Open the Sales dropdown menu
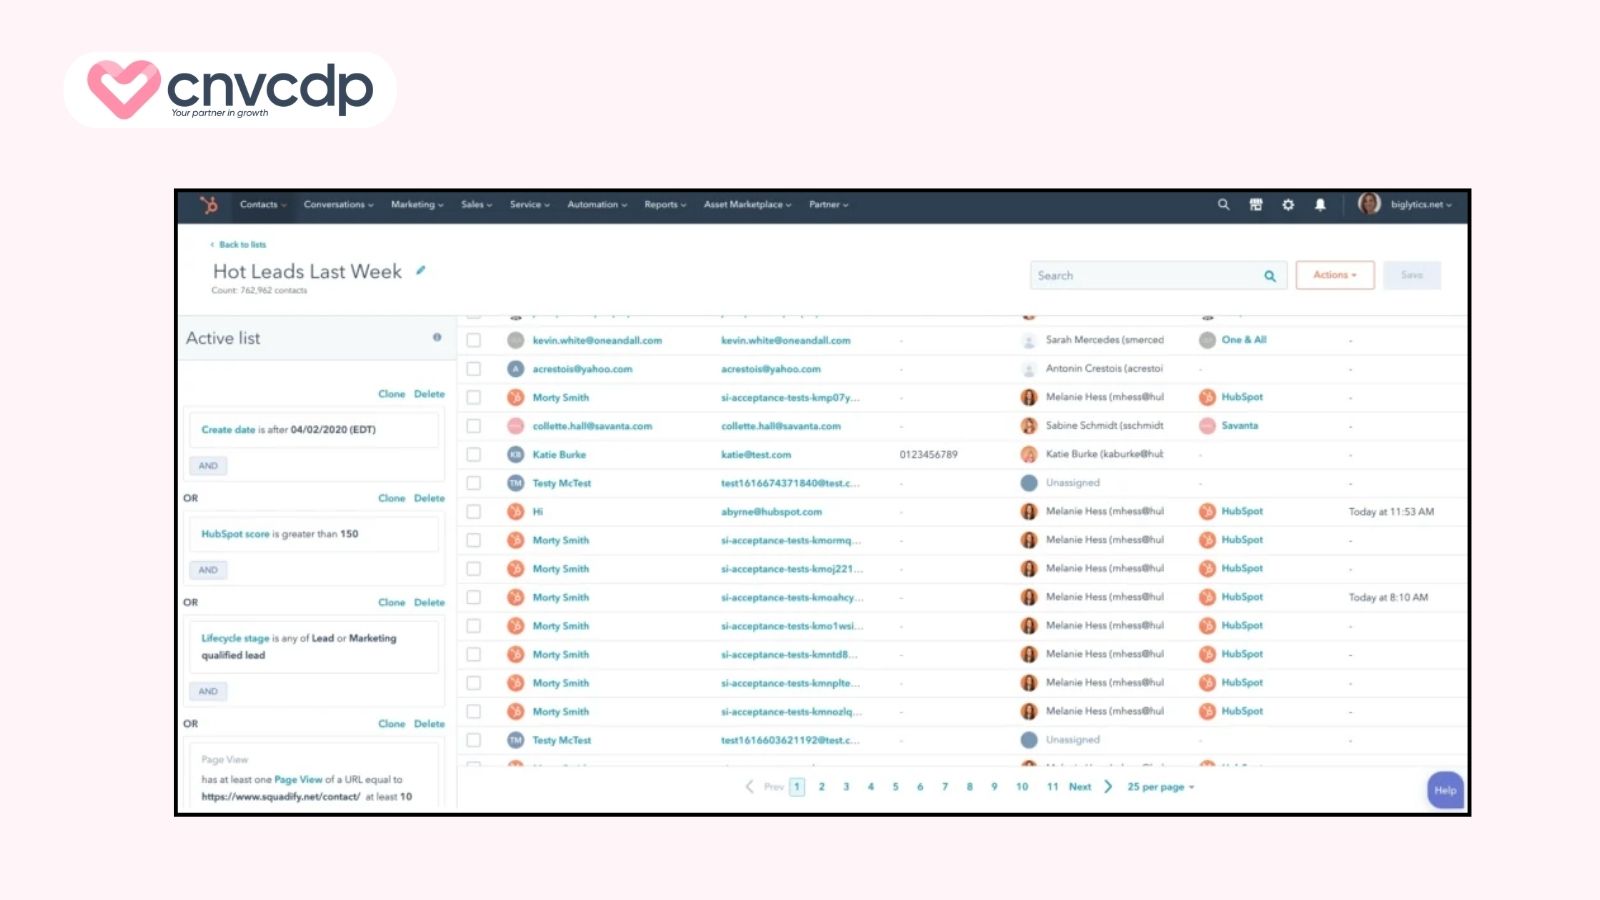The height and width of the screenshot is (900, 1600). (477, 204)
